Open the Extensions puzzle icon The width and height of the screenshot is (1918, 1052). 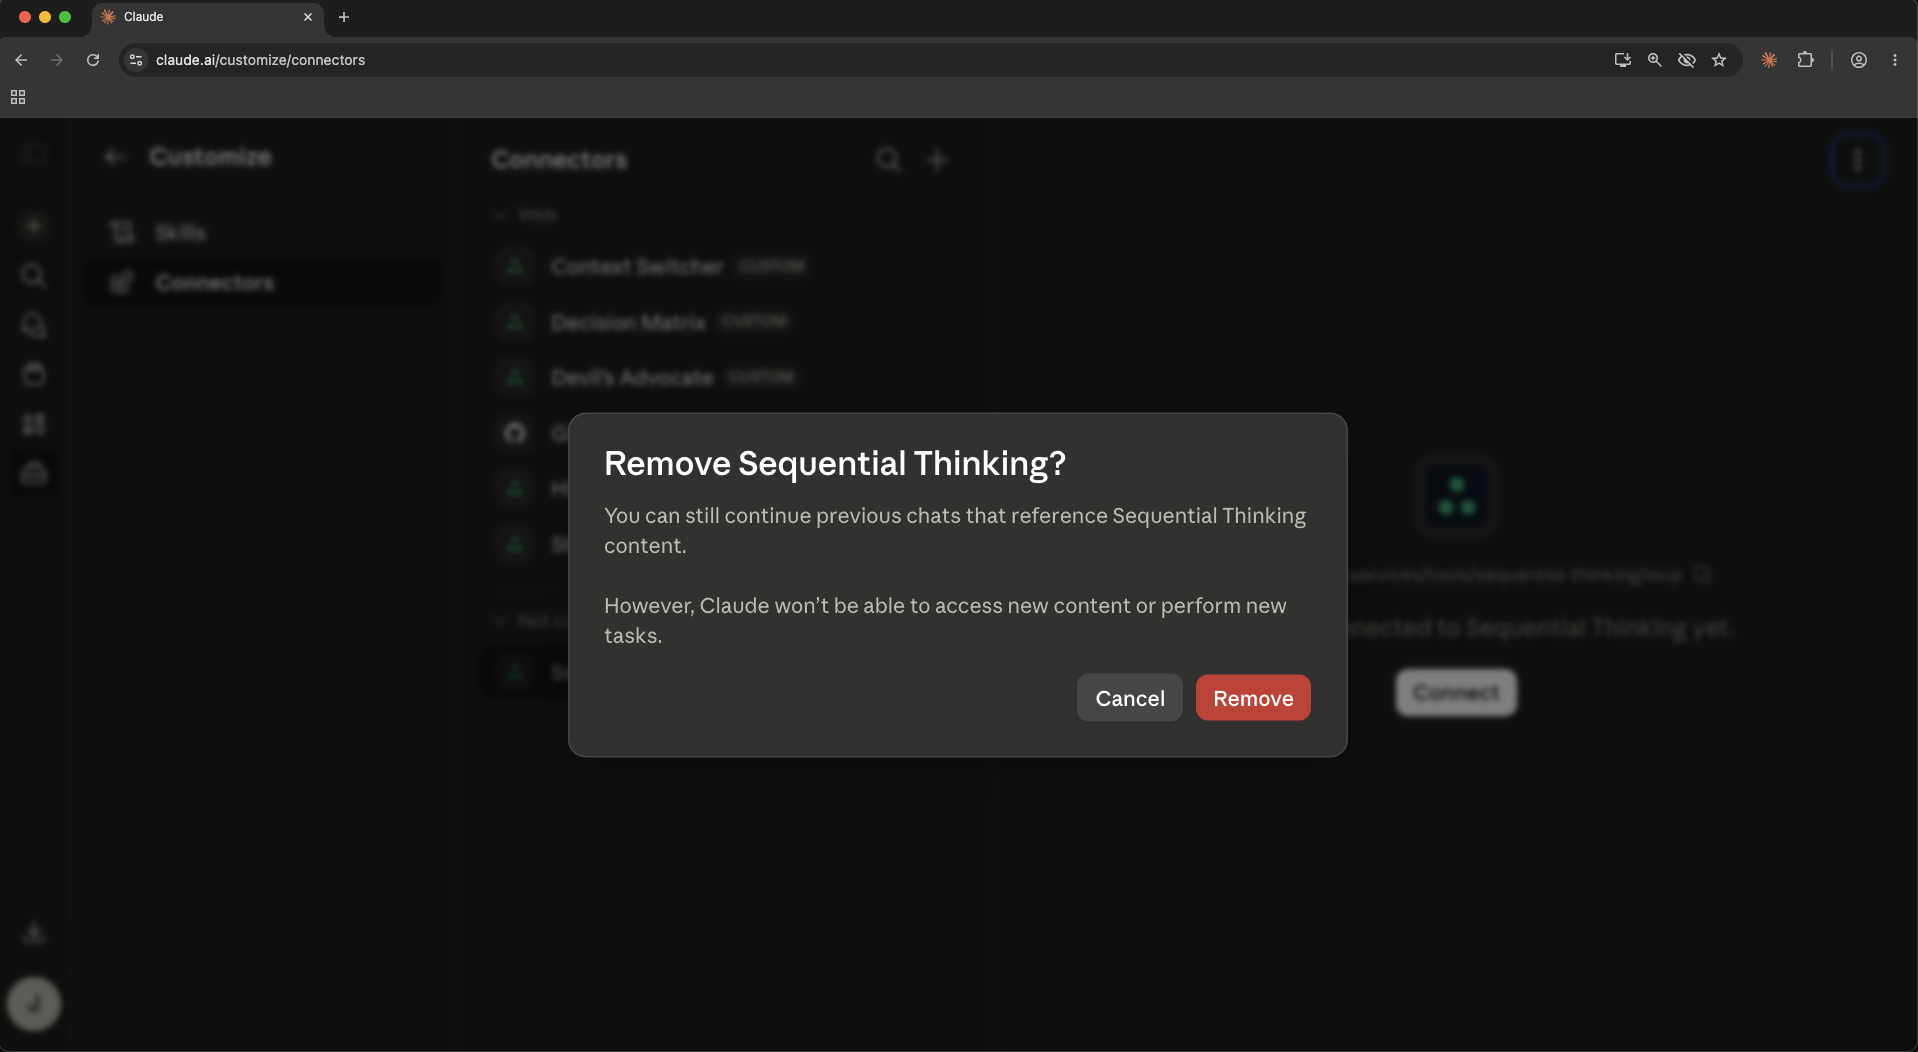[1805, 60]
